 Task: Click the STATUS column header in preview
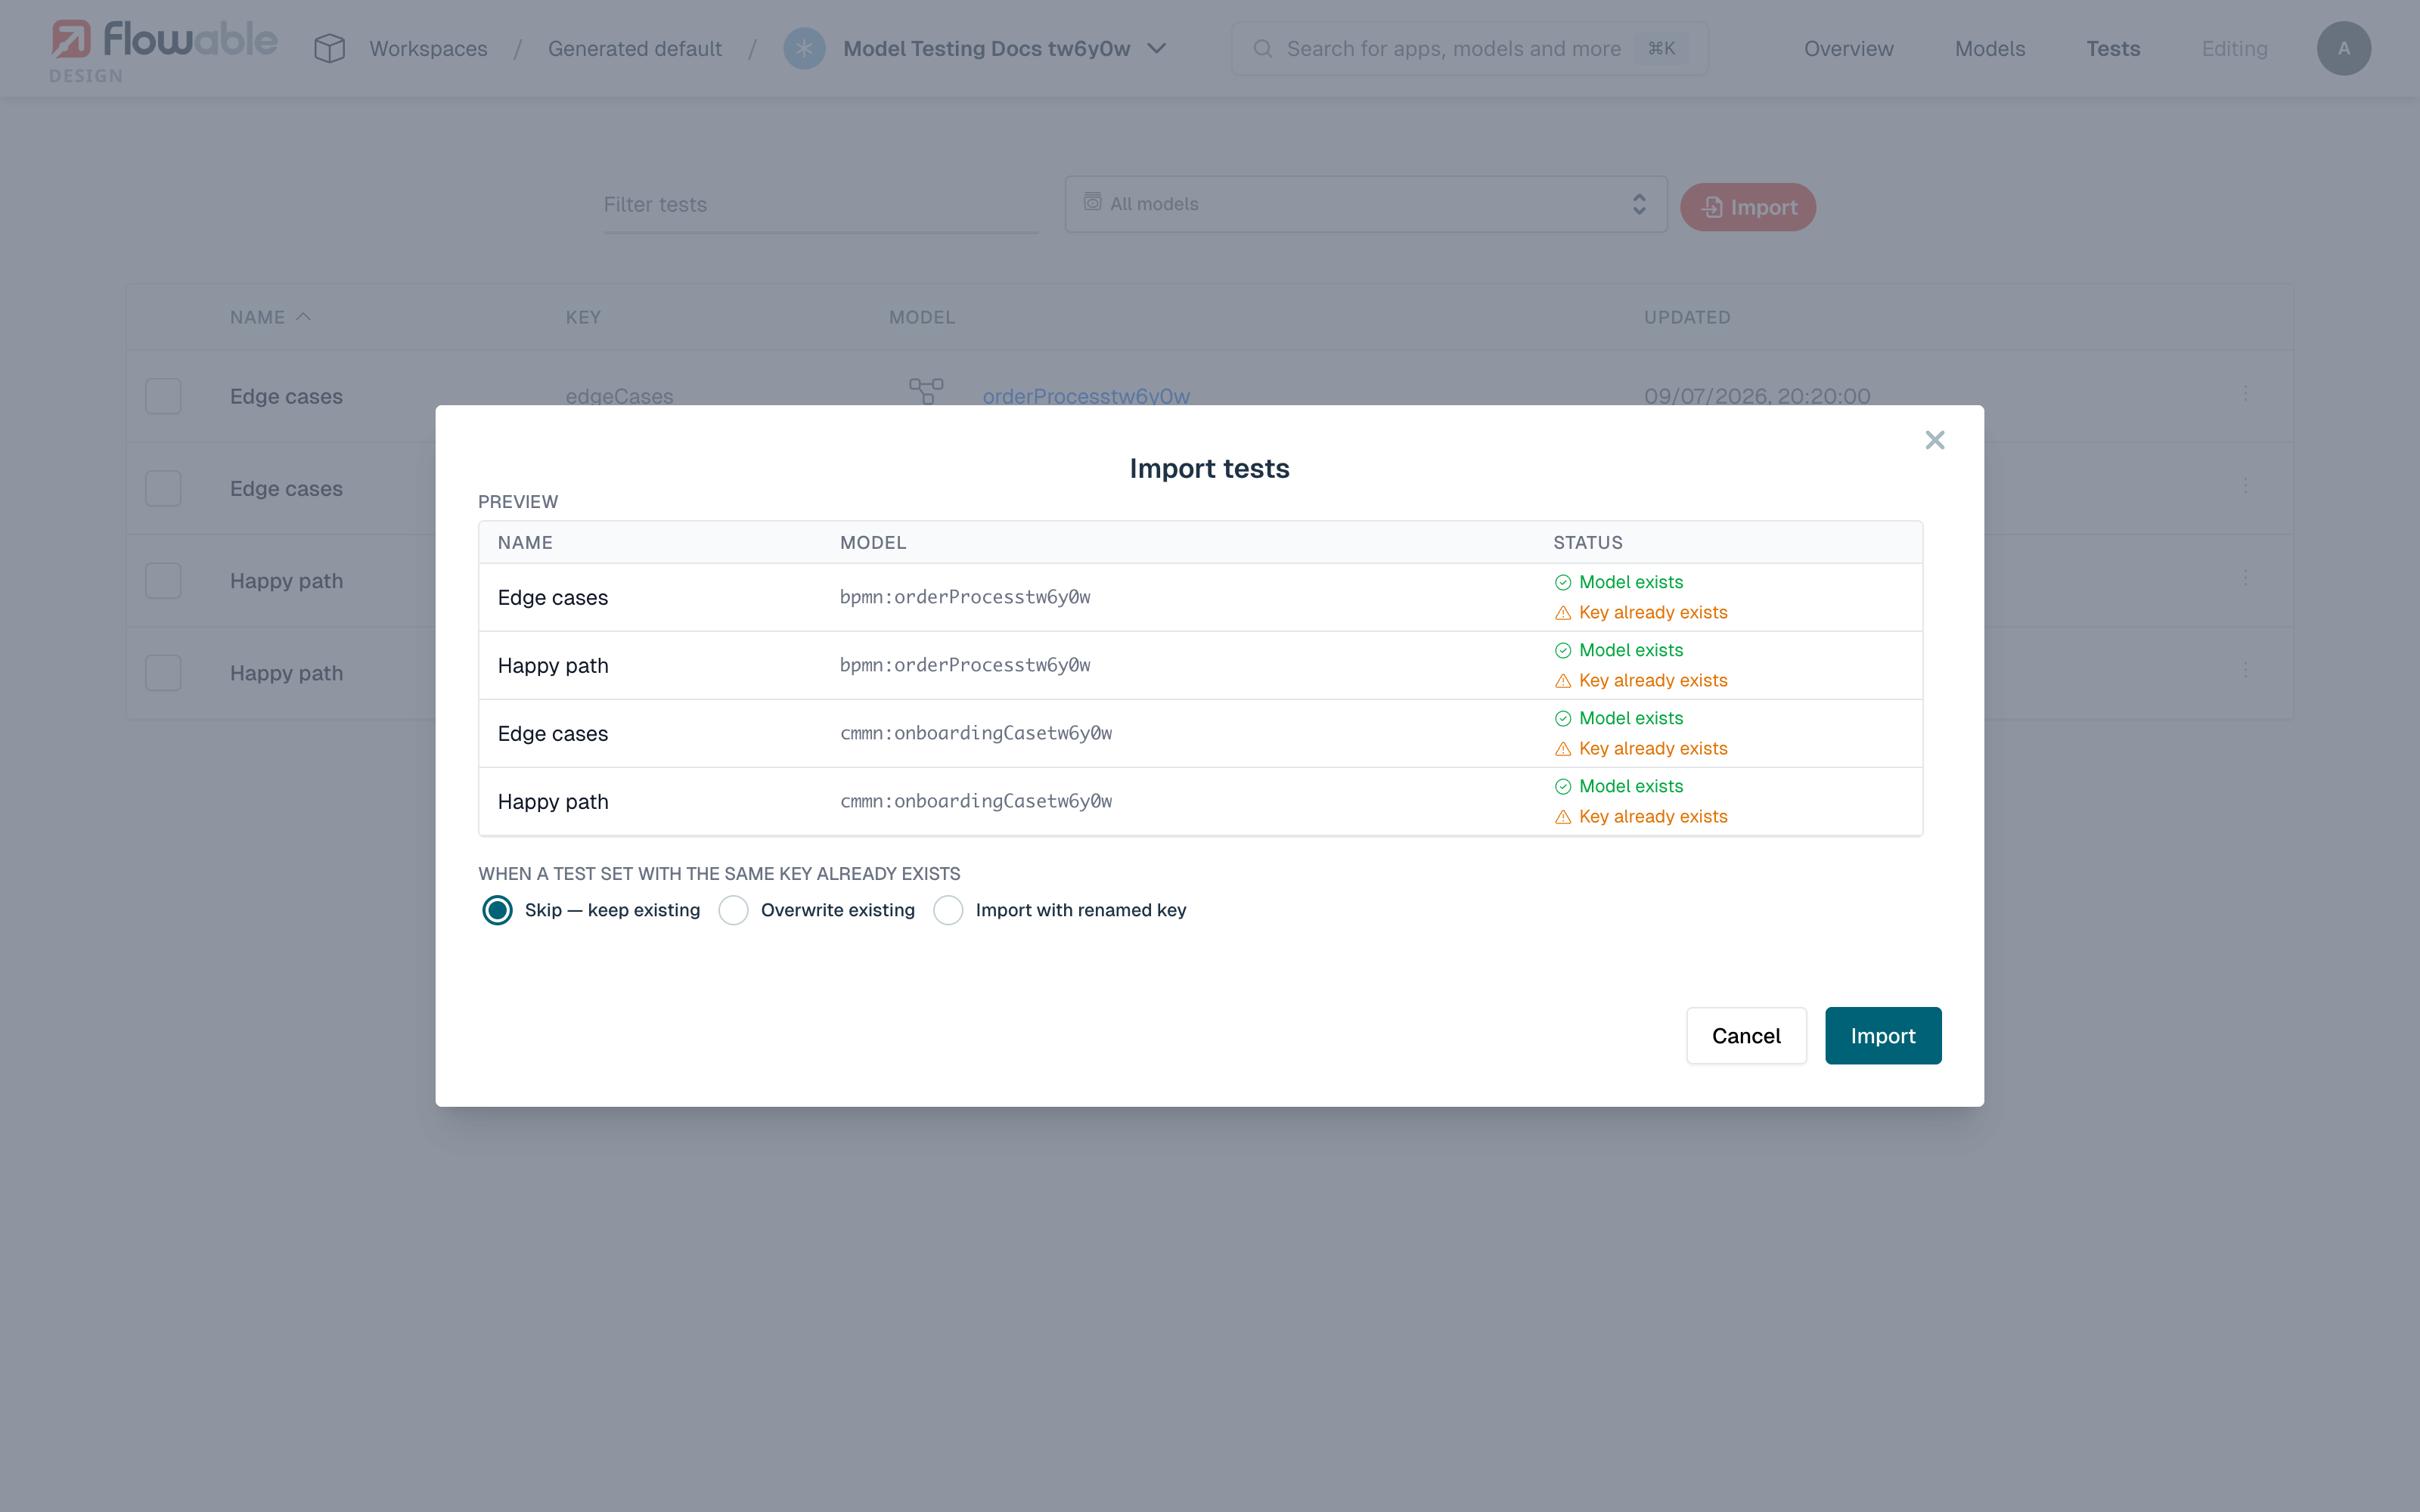pos(1587,542)
